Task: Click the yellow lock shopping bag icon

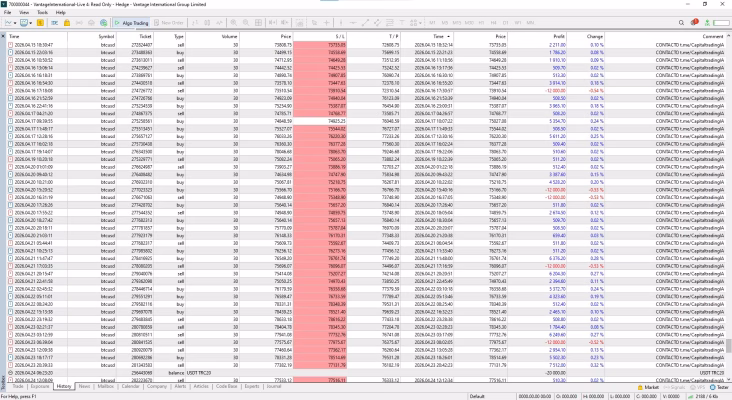Action: 67,22
